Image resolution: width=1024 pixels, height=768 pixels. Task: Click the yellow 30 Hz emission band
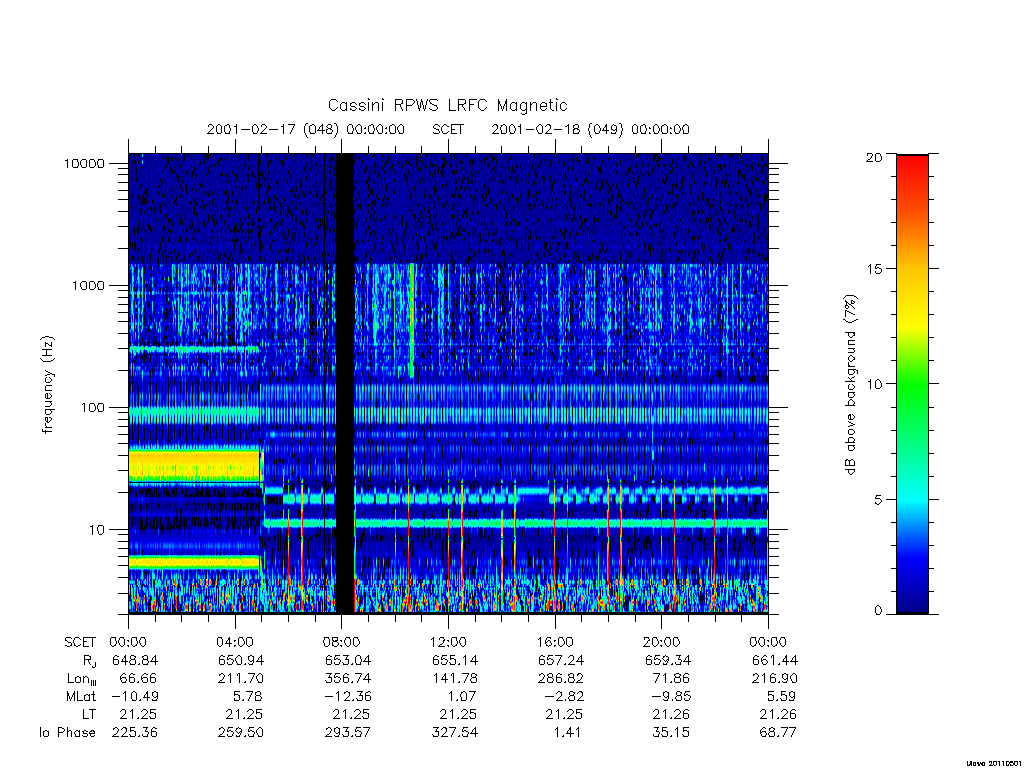click(195, 466)
